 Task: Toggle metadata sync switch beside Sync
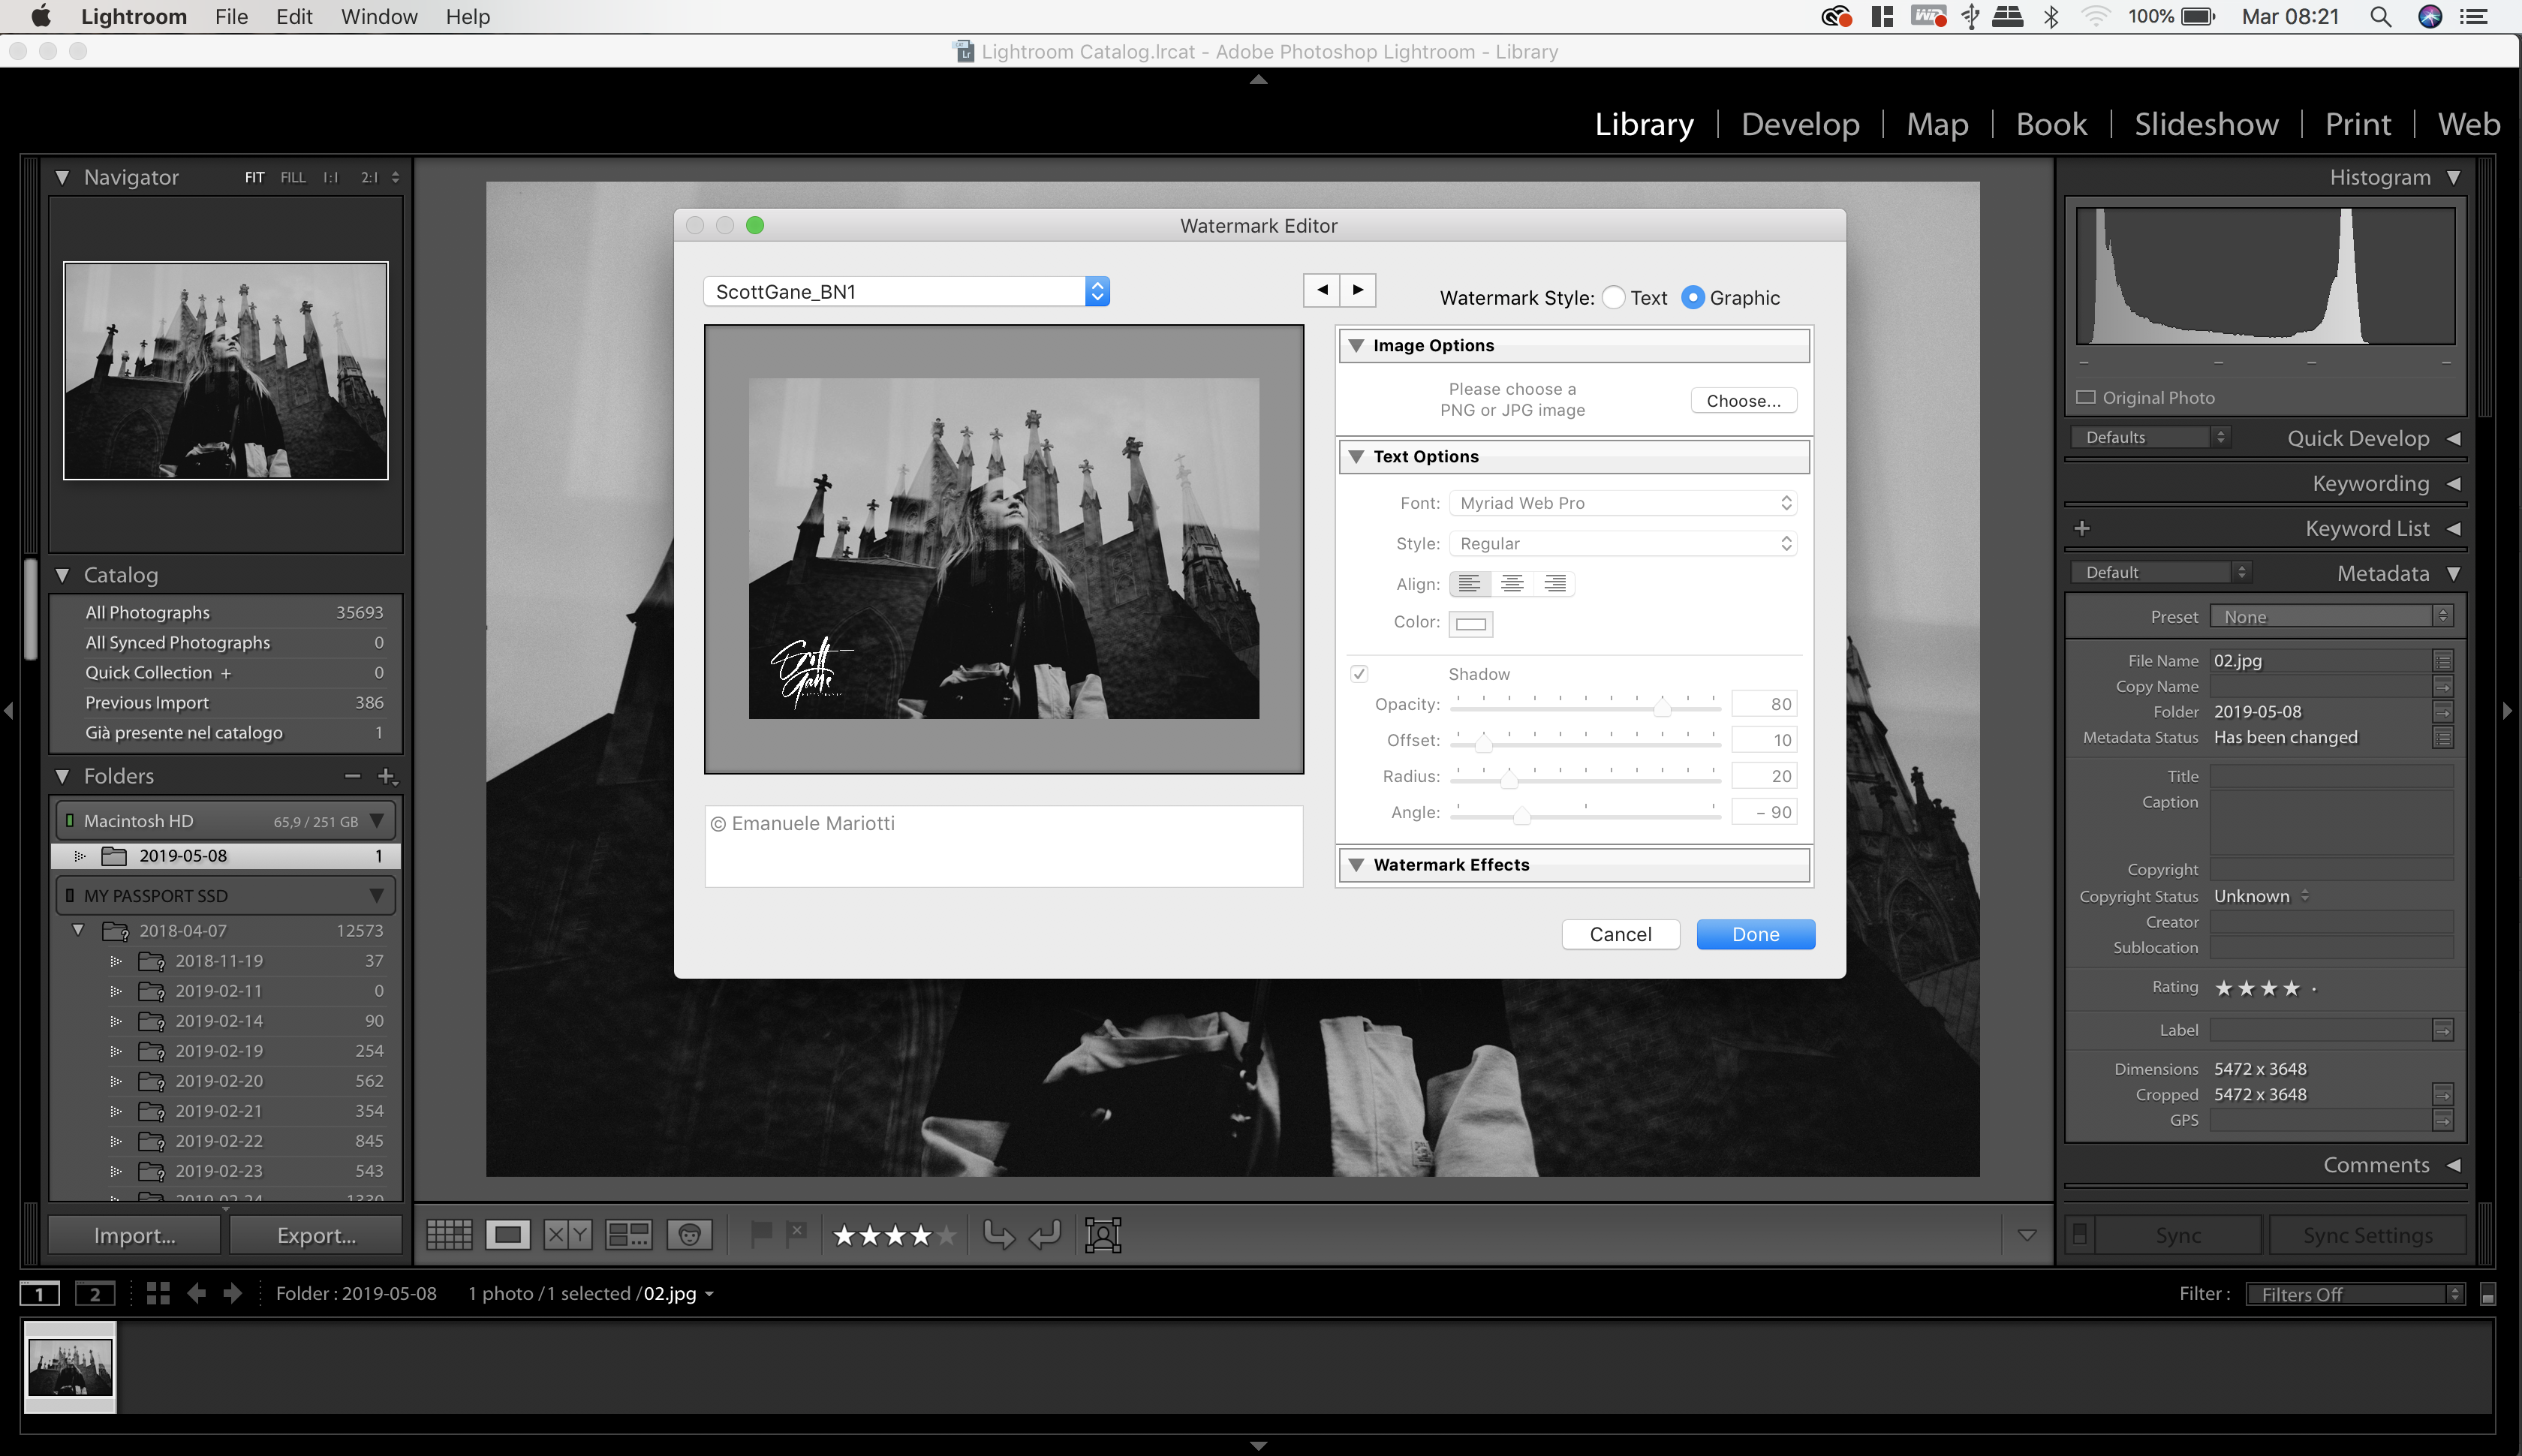click(2080, 1235)
